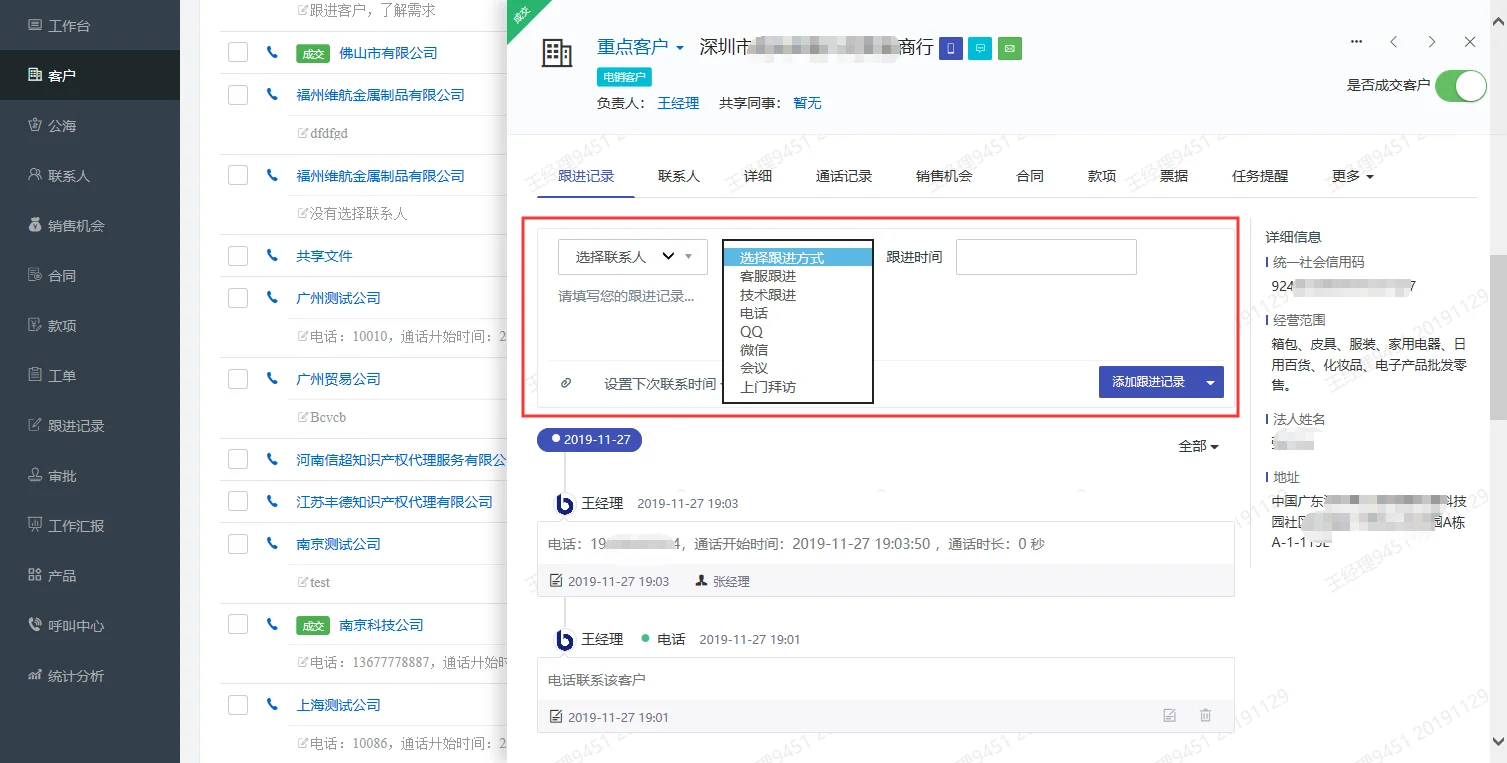The width and height of the screenshot is (1507, 763).
Task: Click the 跟进时间 input field
Action: [1046, 257]
